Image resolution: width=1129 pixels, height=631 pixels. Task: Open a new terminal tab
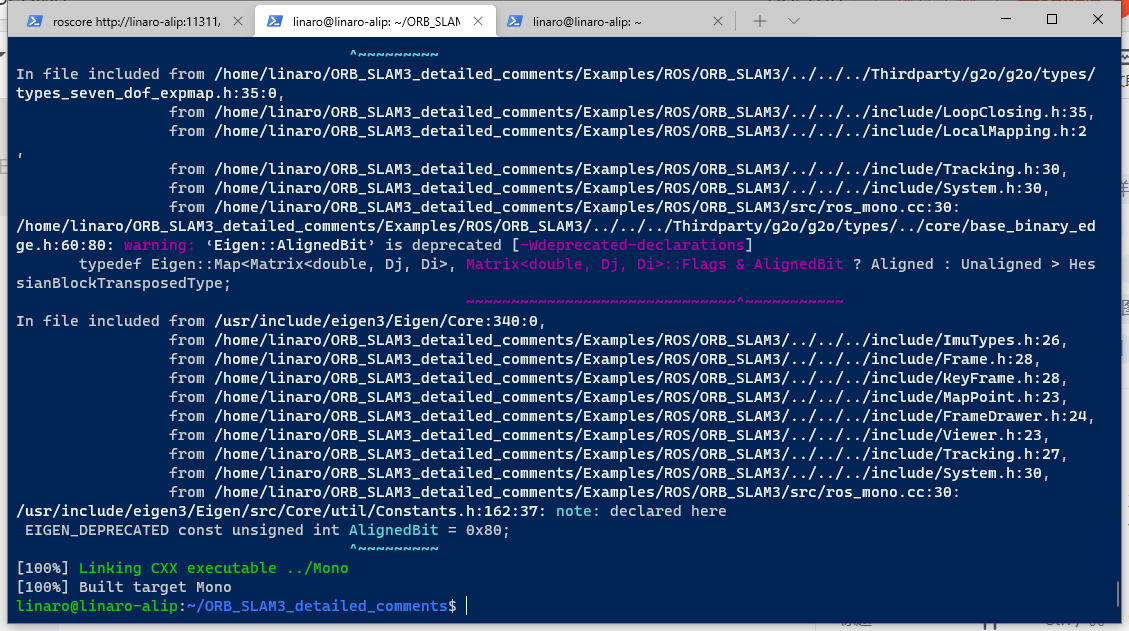(760, 22)
